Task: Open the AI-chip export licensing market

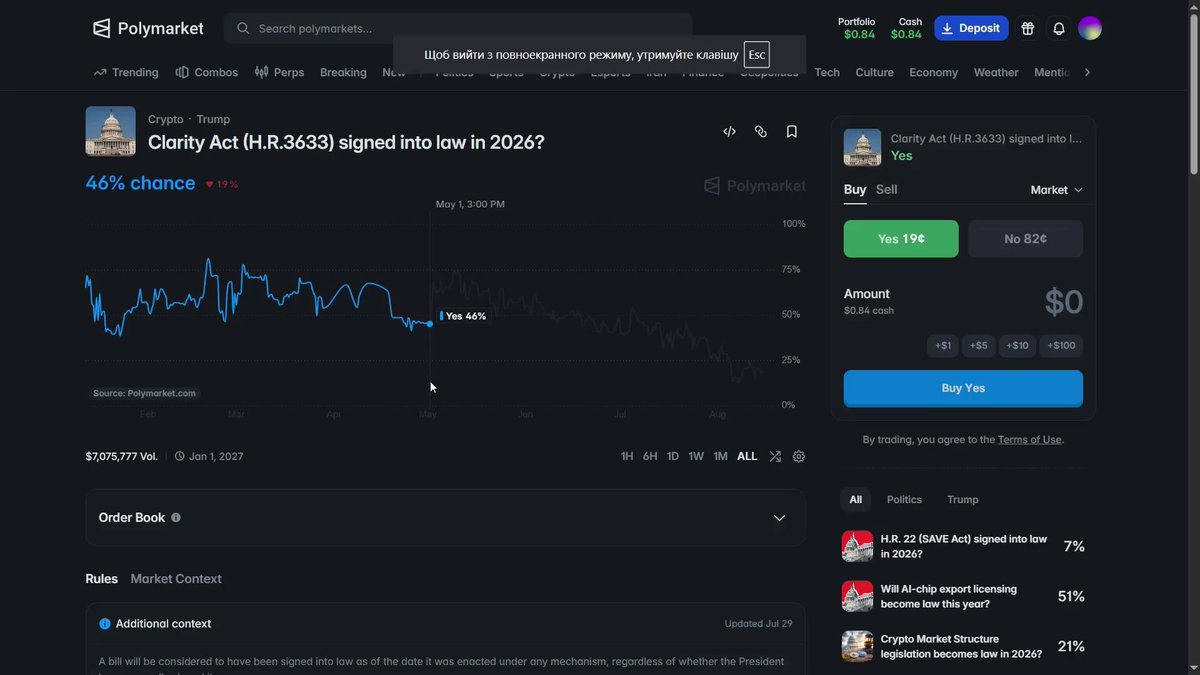Action: coord(963,597)
